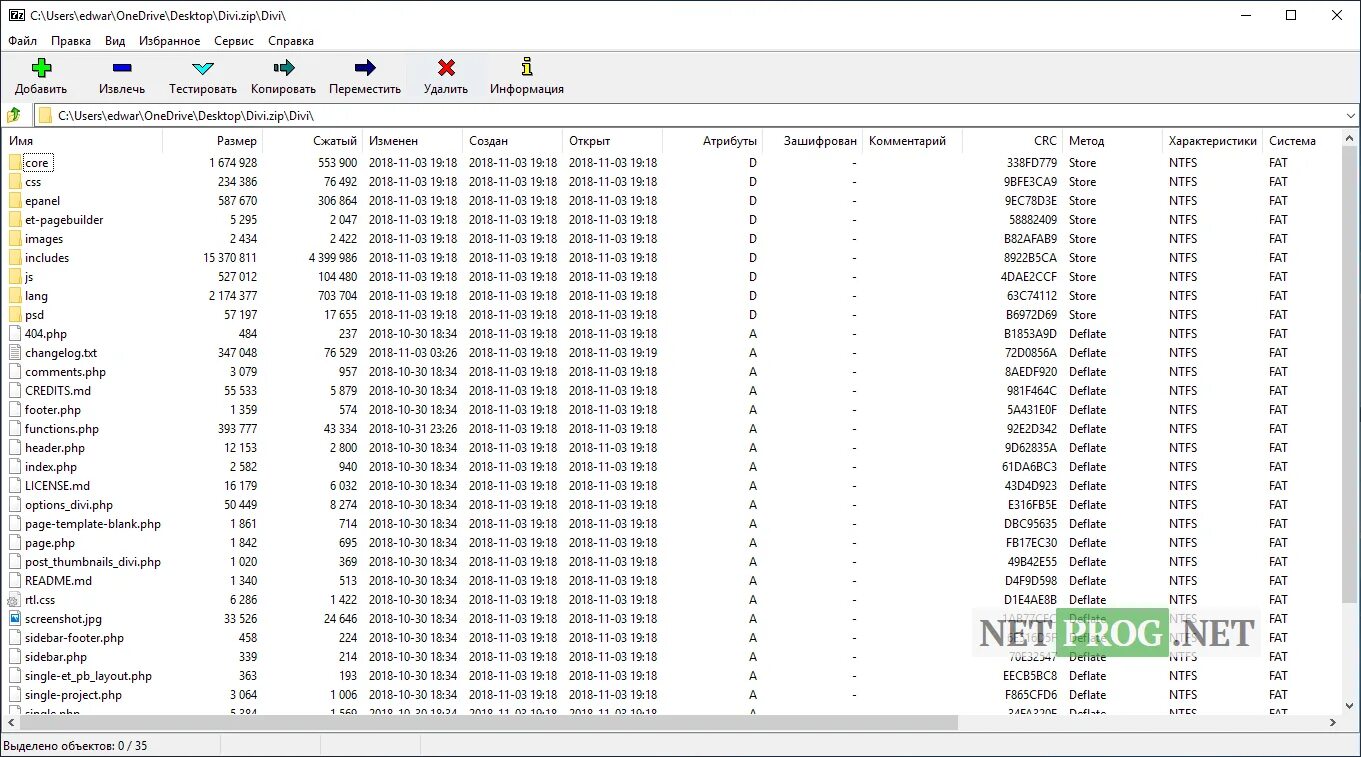This screenshot has width=1361, height=757.
Task: Expand the address bar path dropdown
Action: point(1350,116)
